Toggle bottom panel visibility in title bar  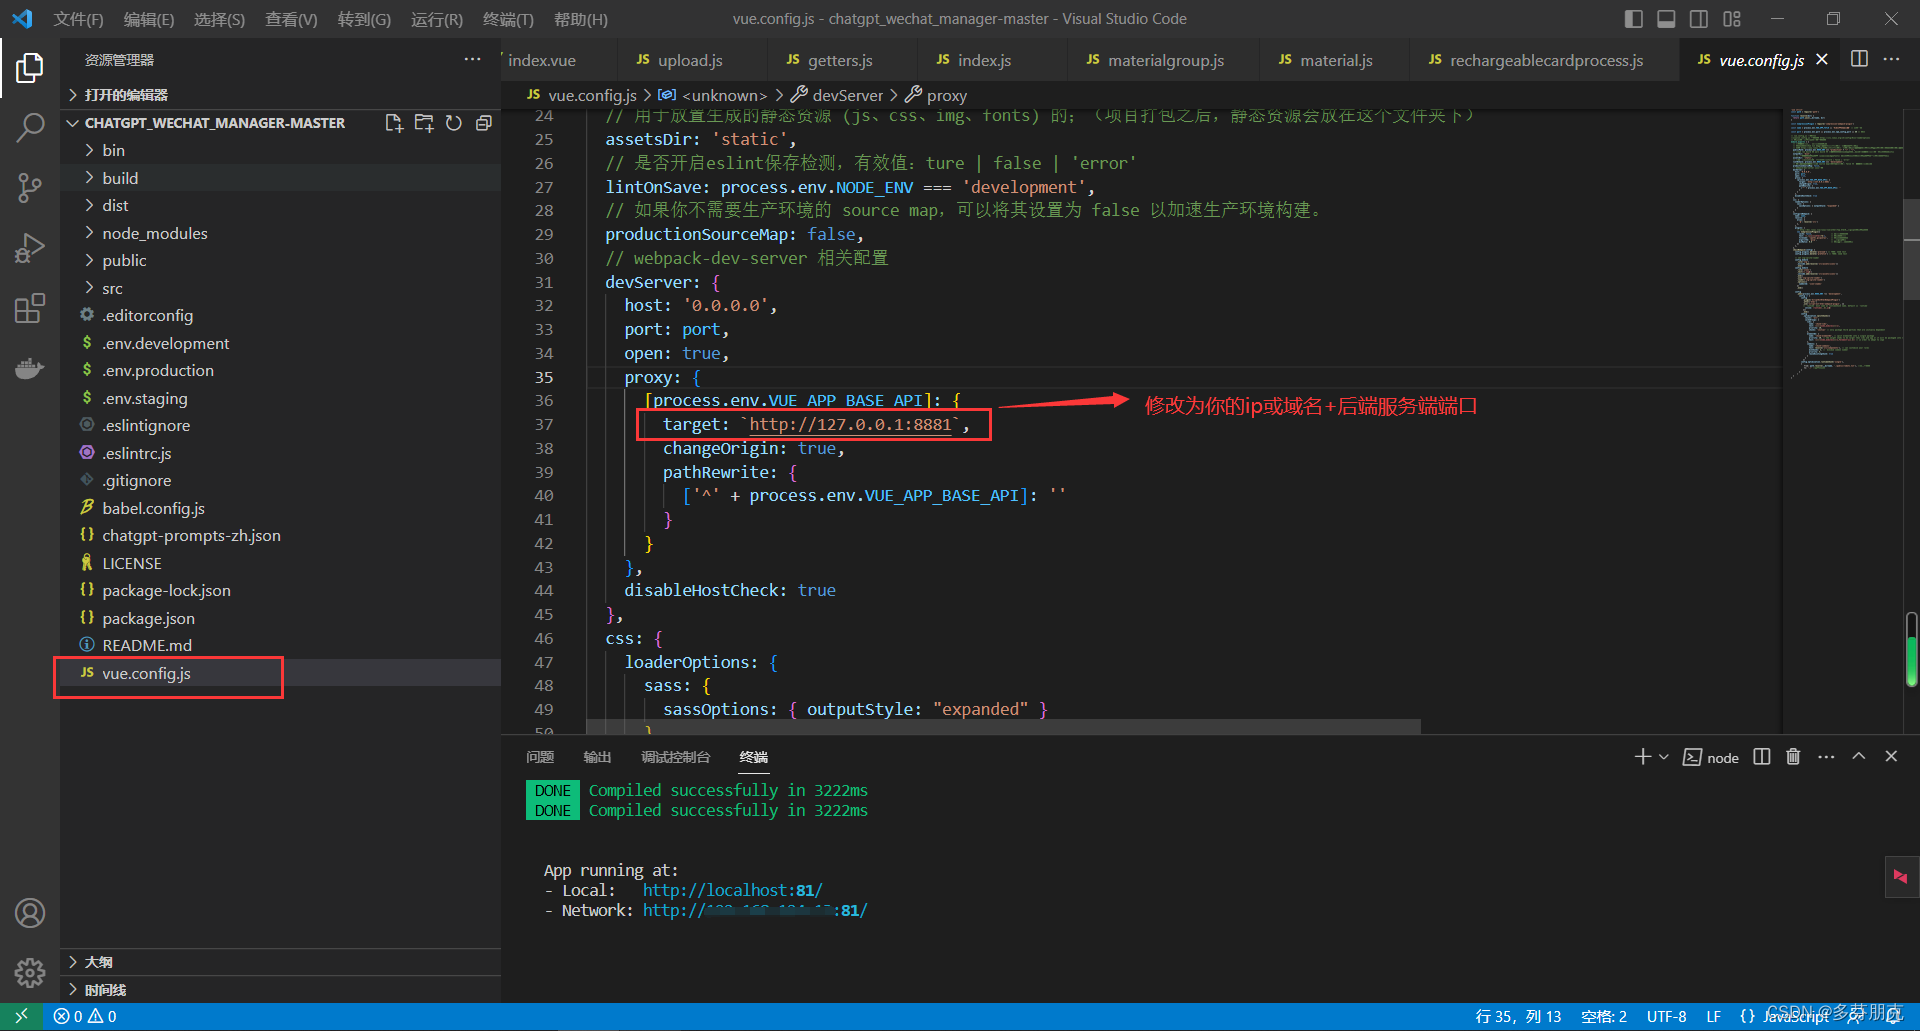point(1666,19)
